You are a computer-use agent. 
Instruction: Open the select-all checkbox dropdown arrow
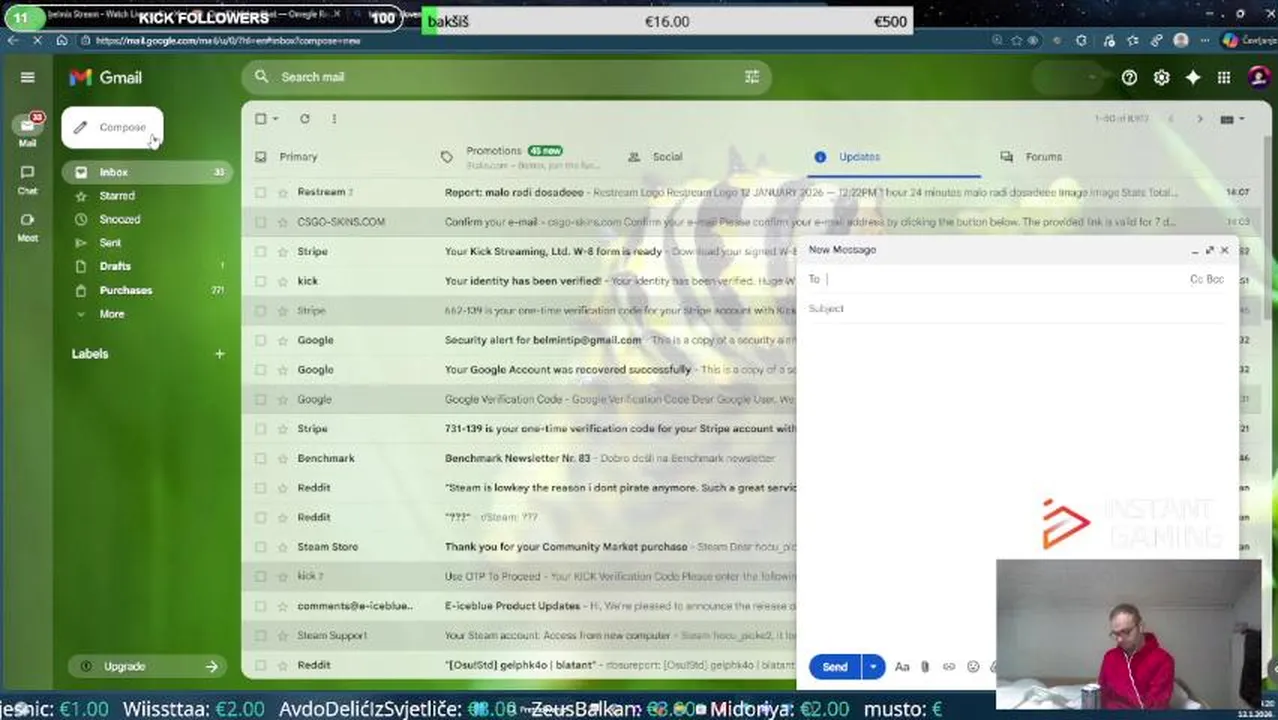pyautogui.click(x=277, y=119)
